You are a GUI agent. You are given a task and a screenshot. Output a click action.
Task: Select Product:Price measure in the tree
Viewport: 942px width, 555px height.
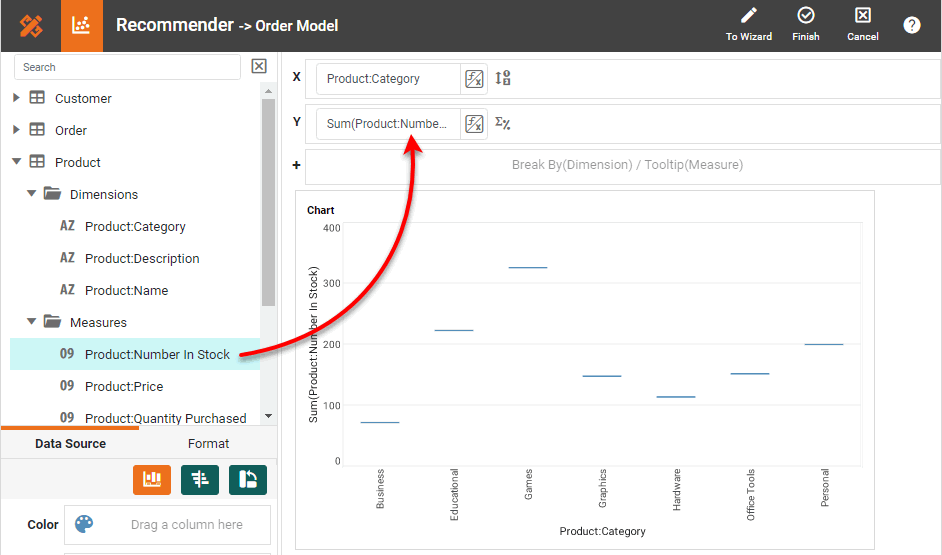137,386
